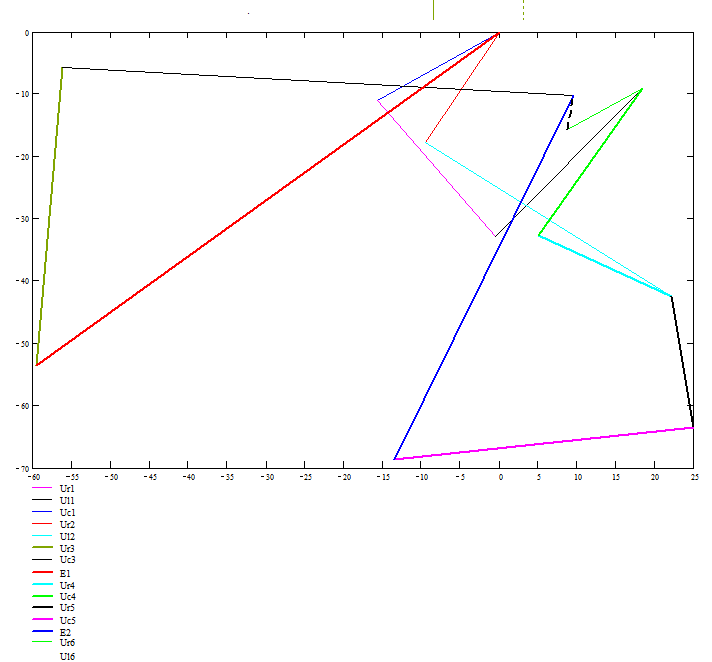
Task: Select the olive Ur3 vector in plot
Action: click(49, 216)
